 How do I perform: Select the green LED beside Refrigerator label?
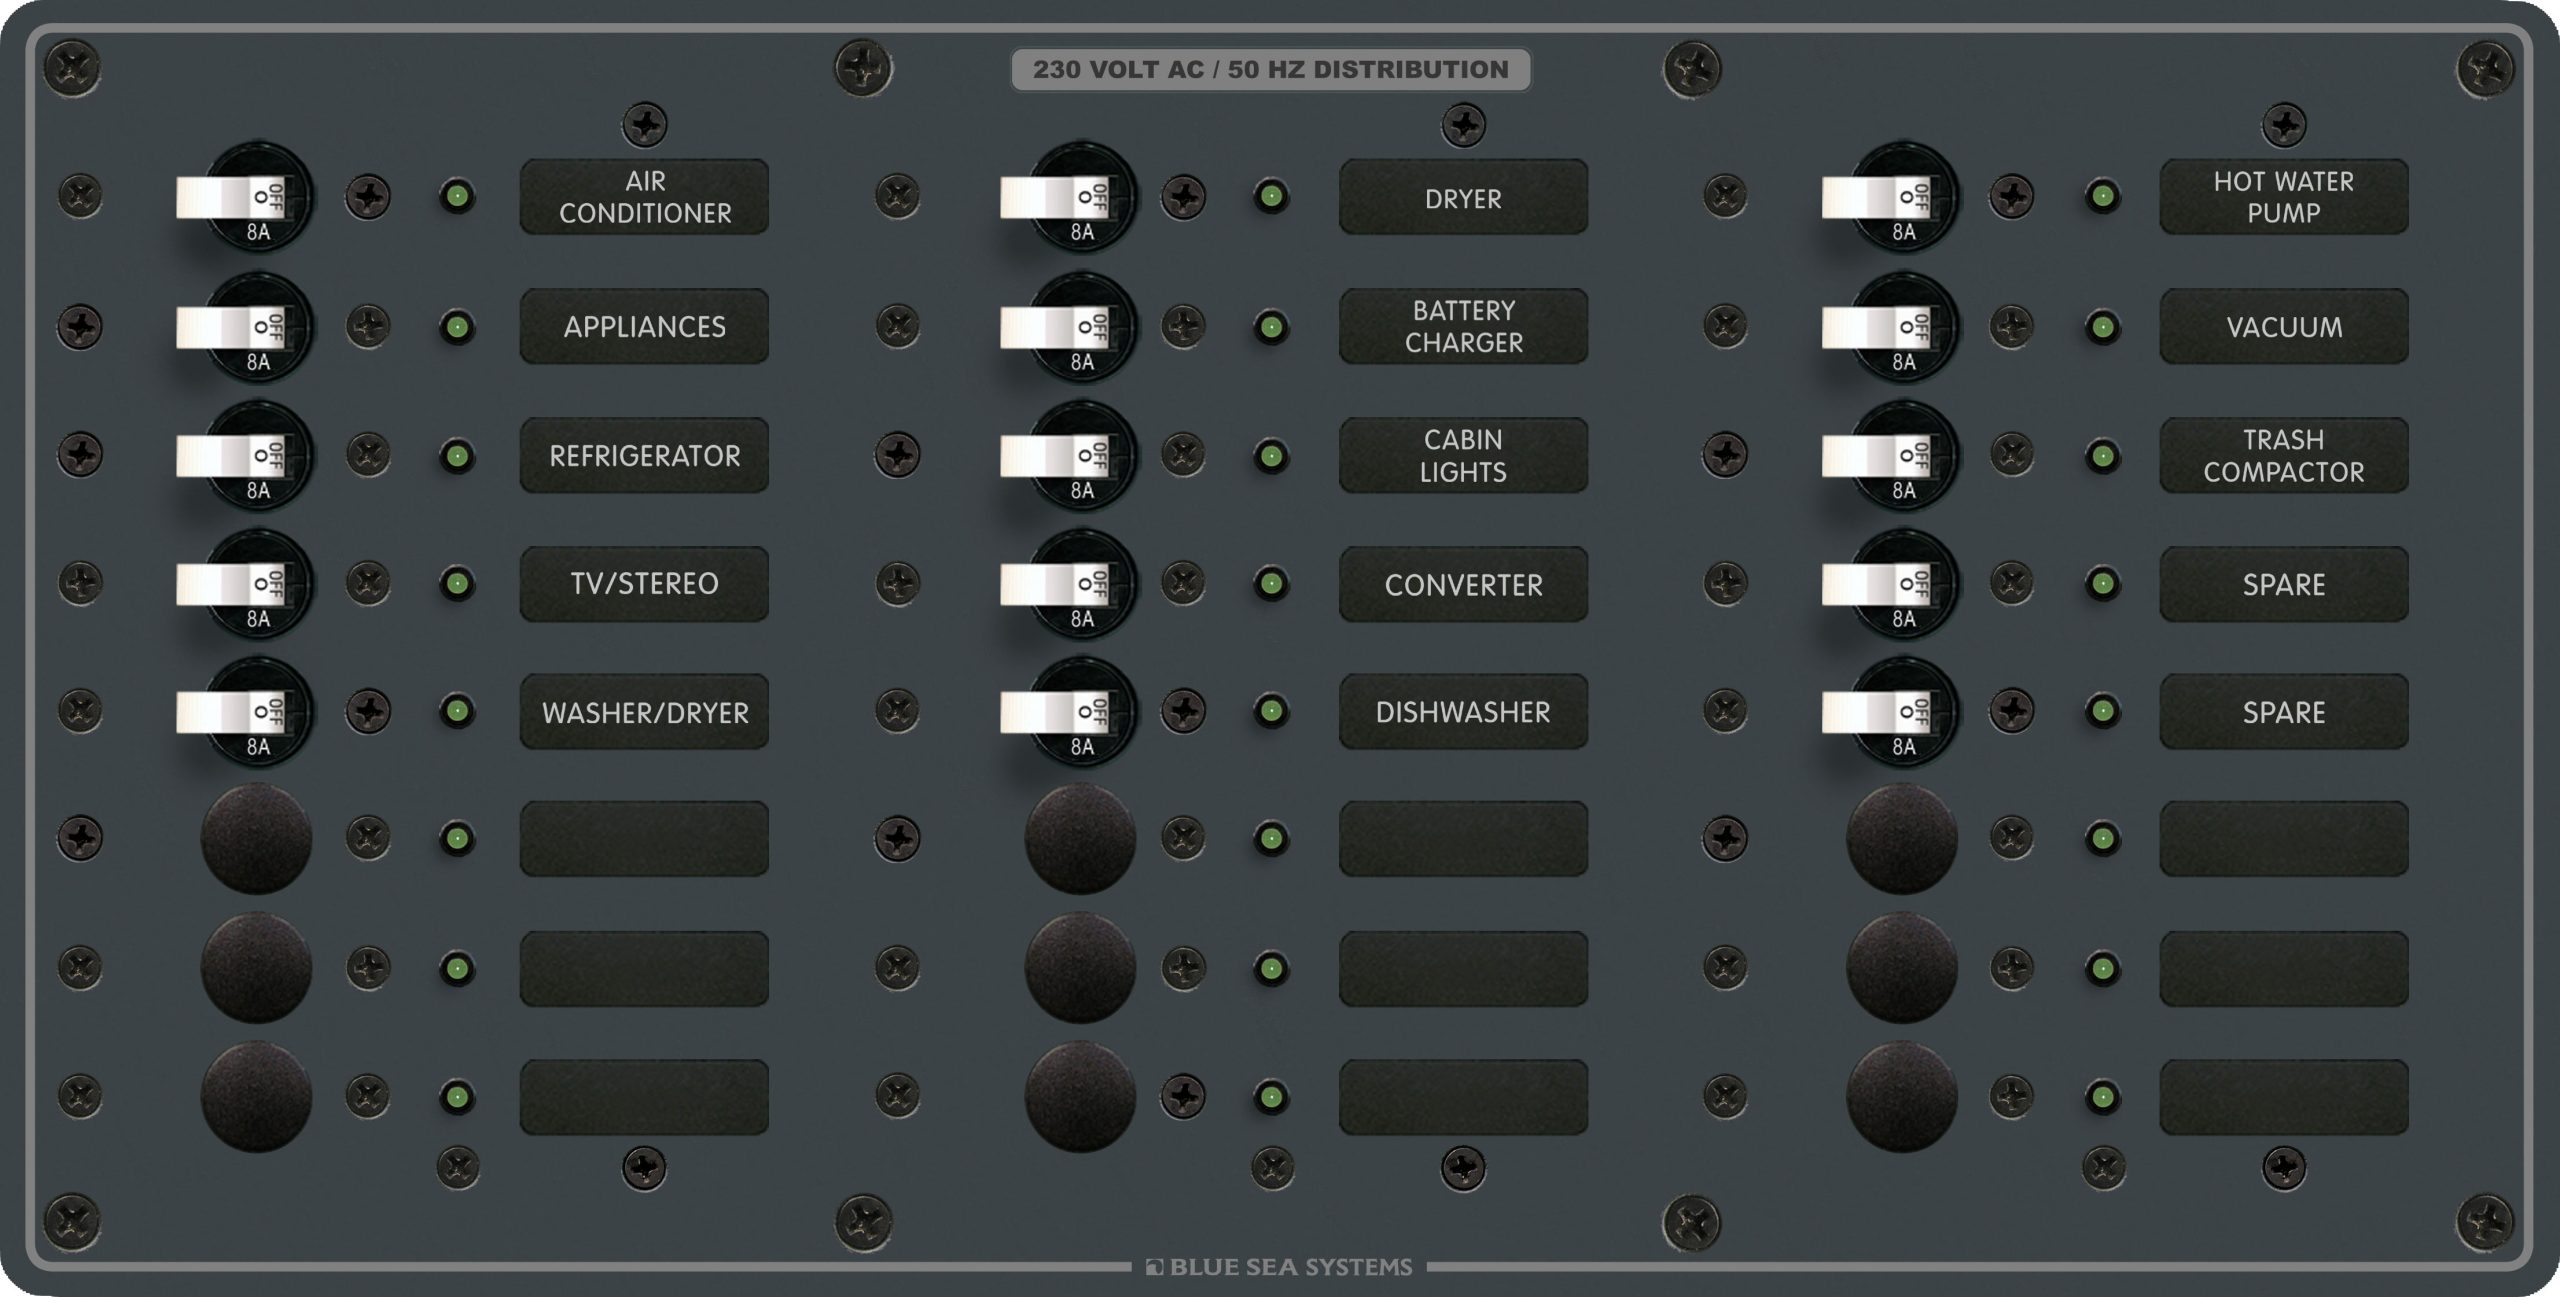pos(458,456)
